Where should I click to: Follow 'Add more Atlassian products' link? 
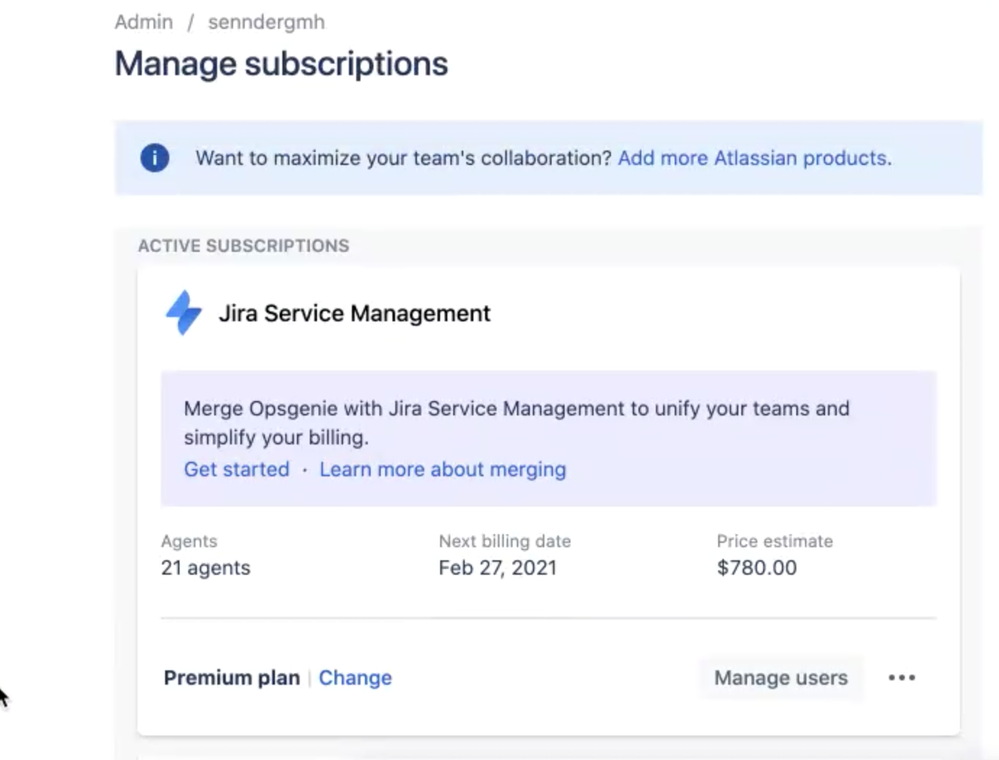point(754,158)
